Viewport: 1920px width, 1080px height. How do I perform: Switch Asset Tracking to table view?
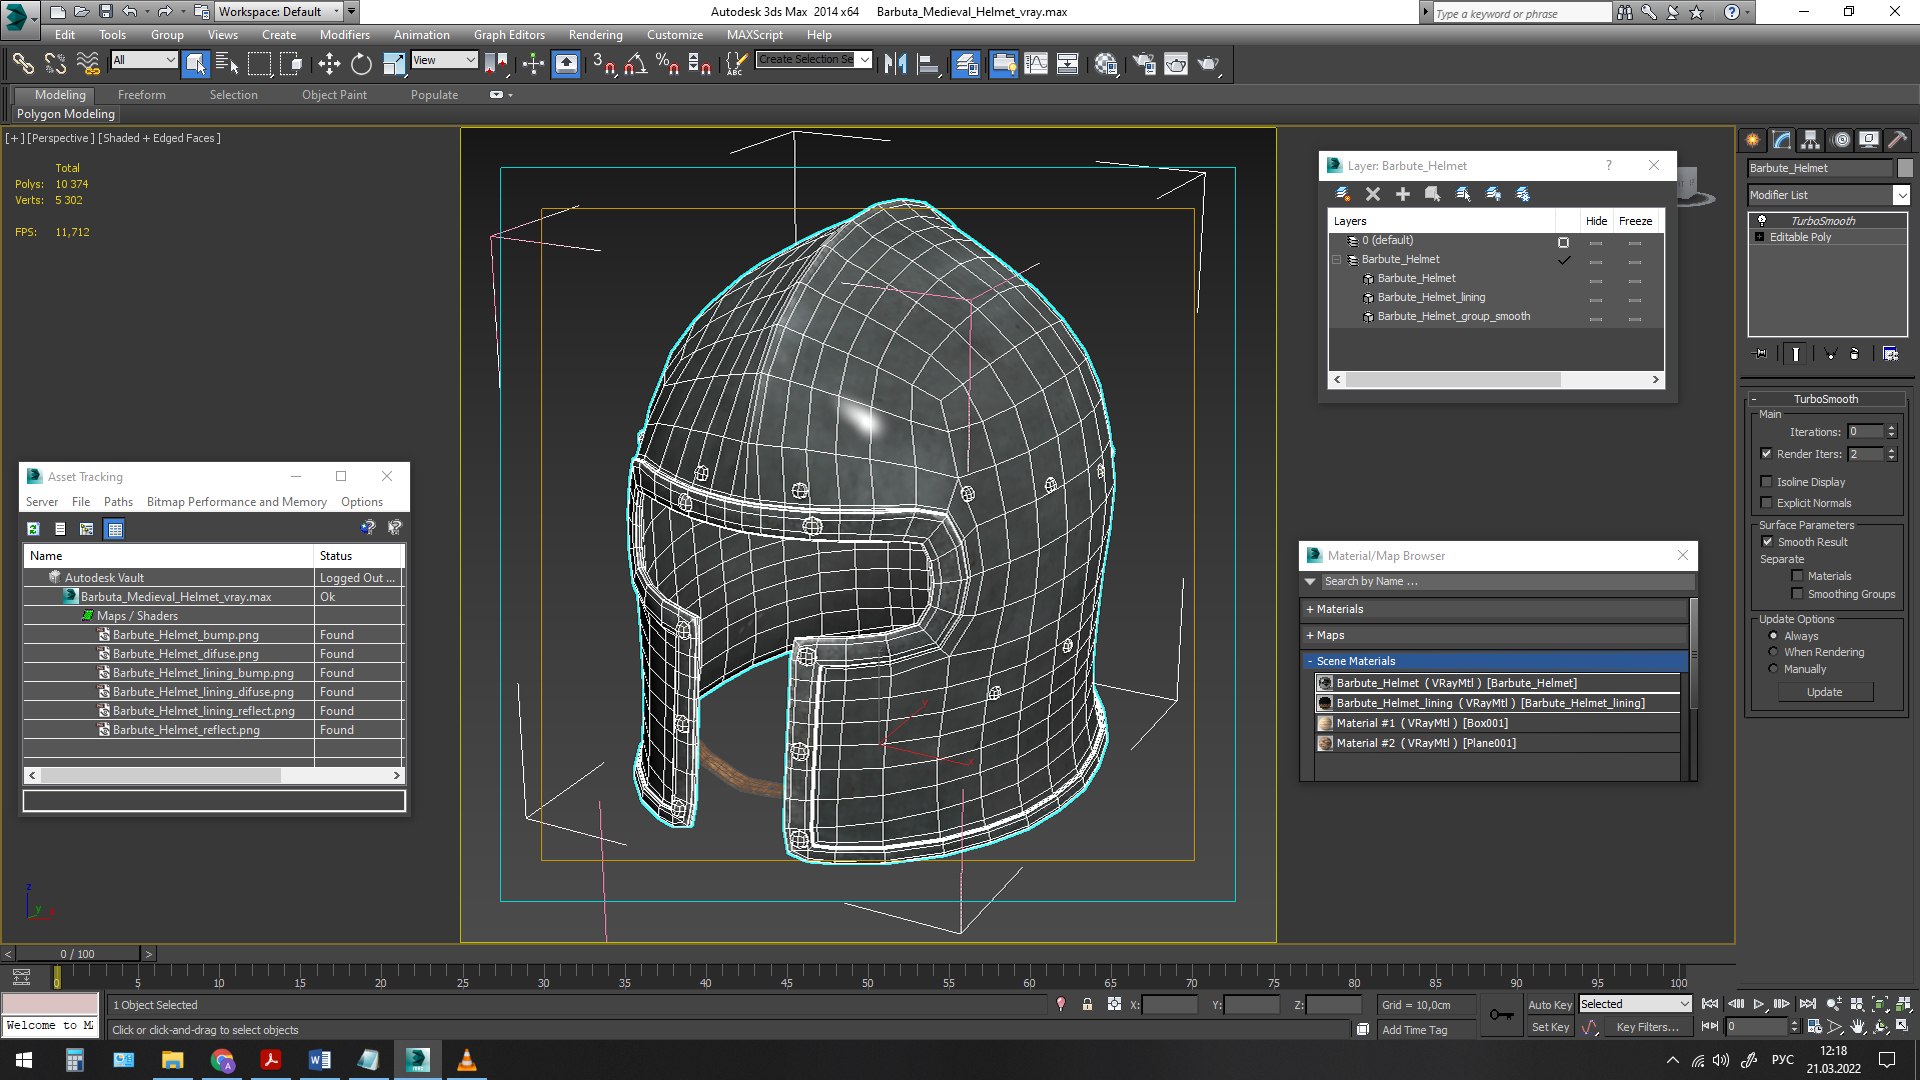click(115, 529)
